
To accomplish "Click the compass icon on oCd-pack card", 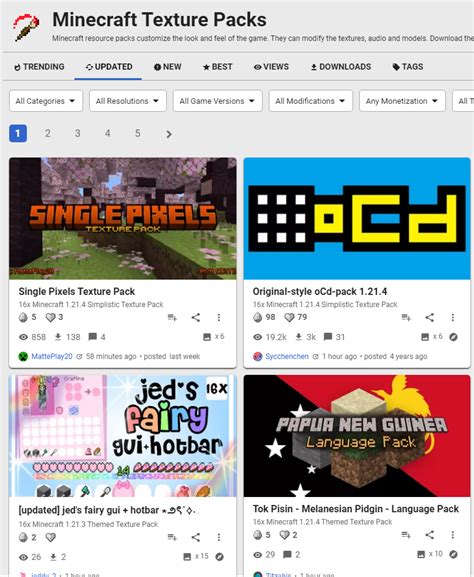I will 453,337.
